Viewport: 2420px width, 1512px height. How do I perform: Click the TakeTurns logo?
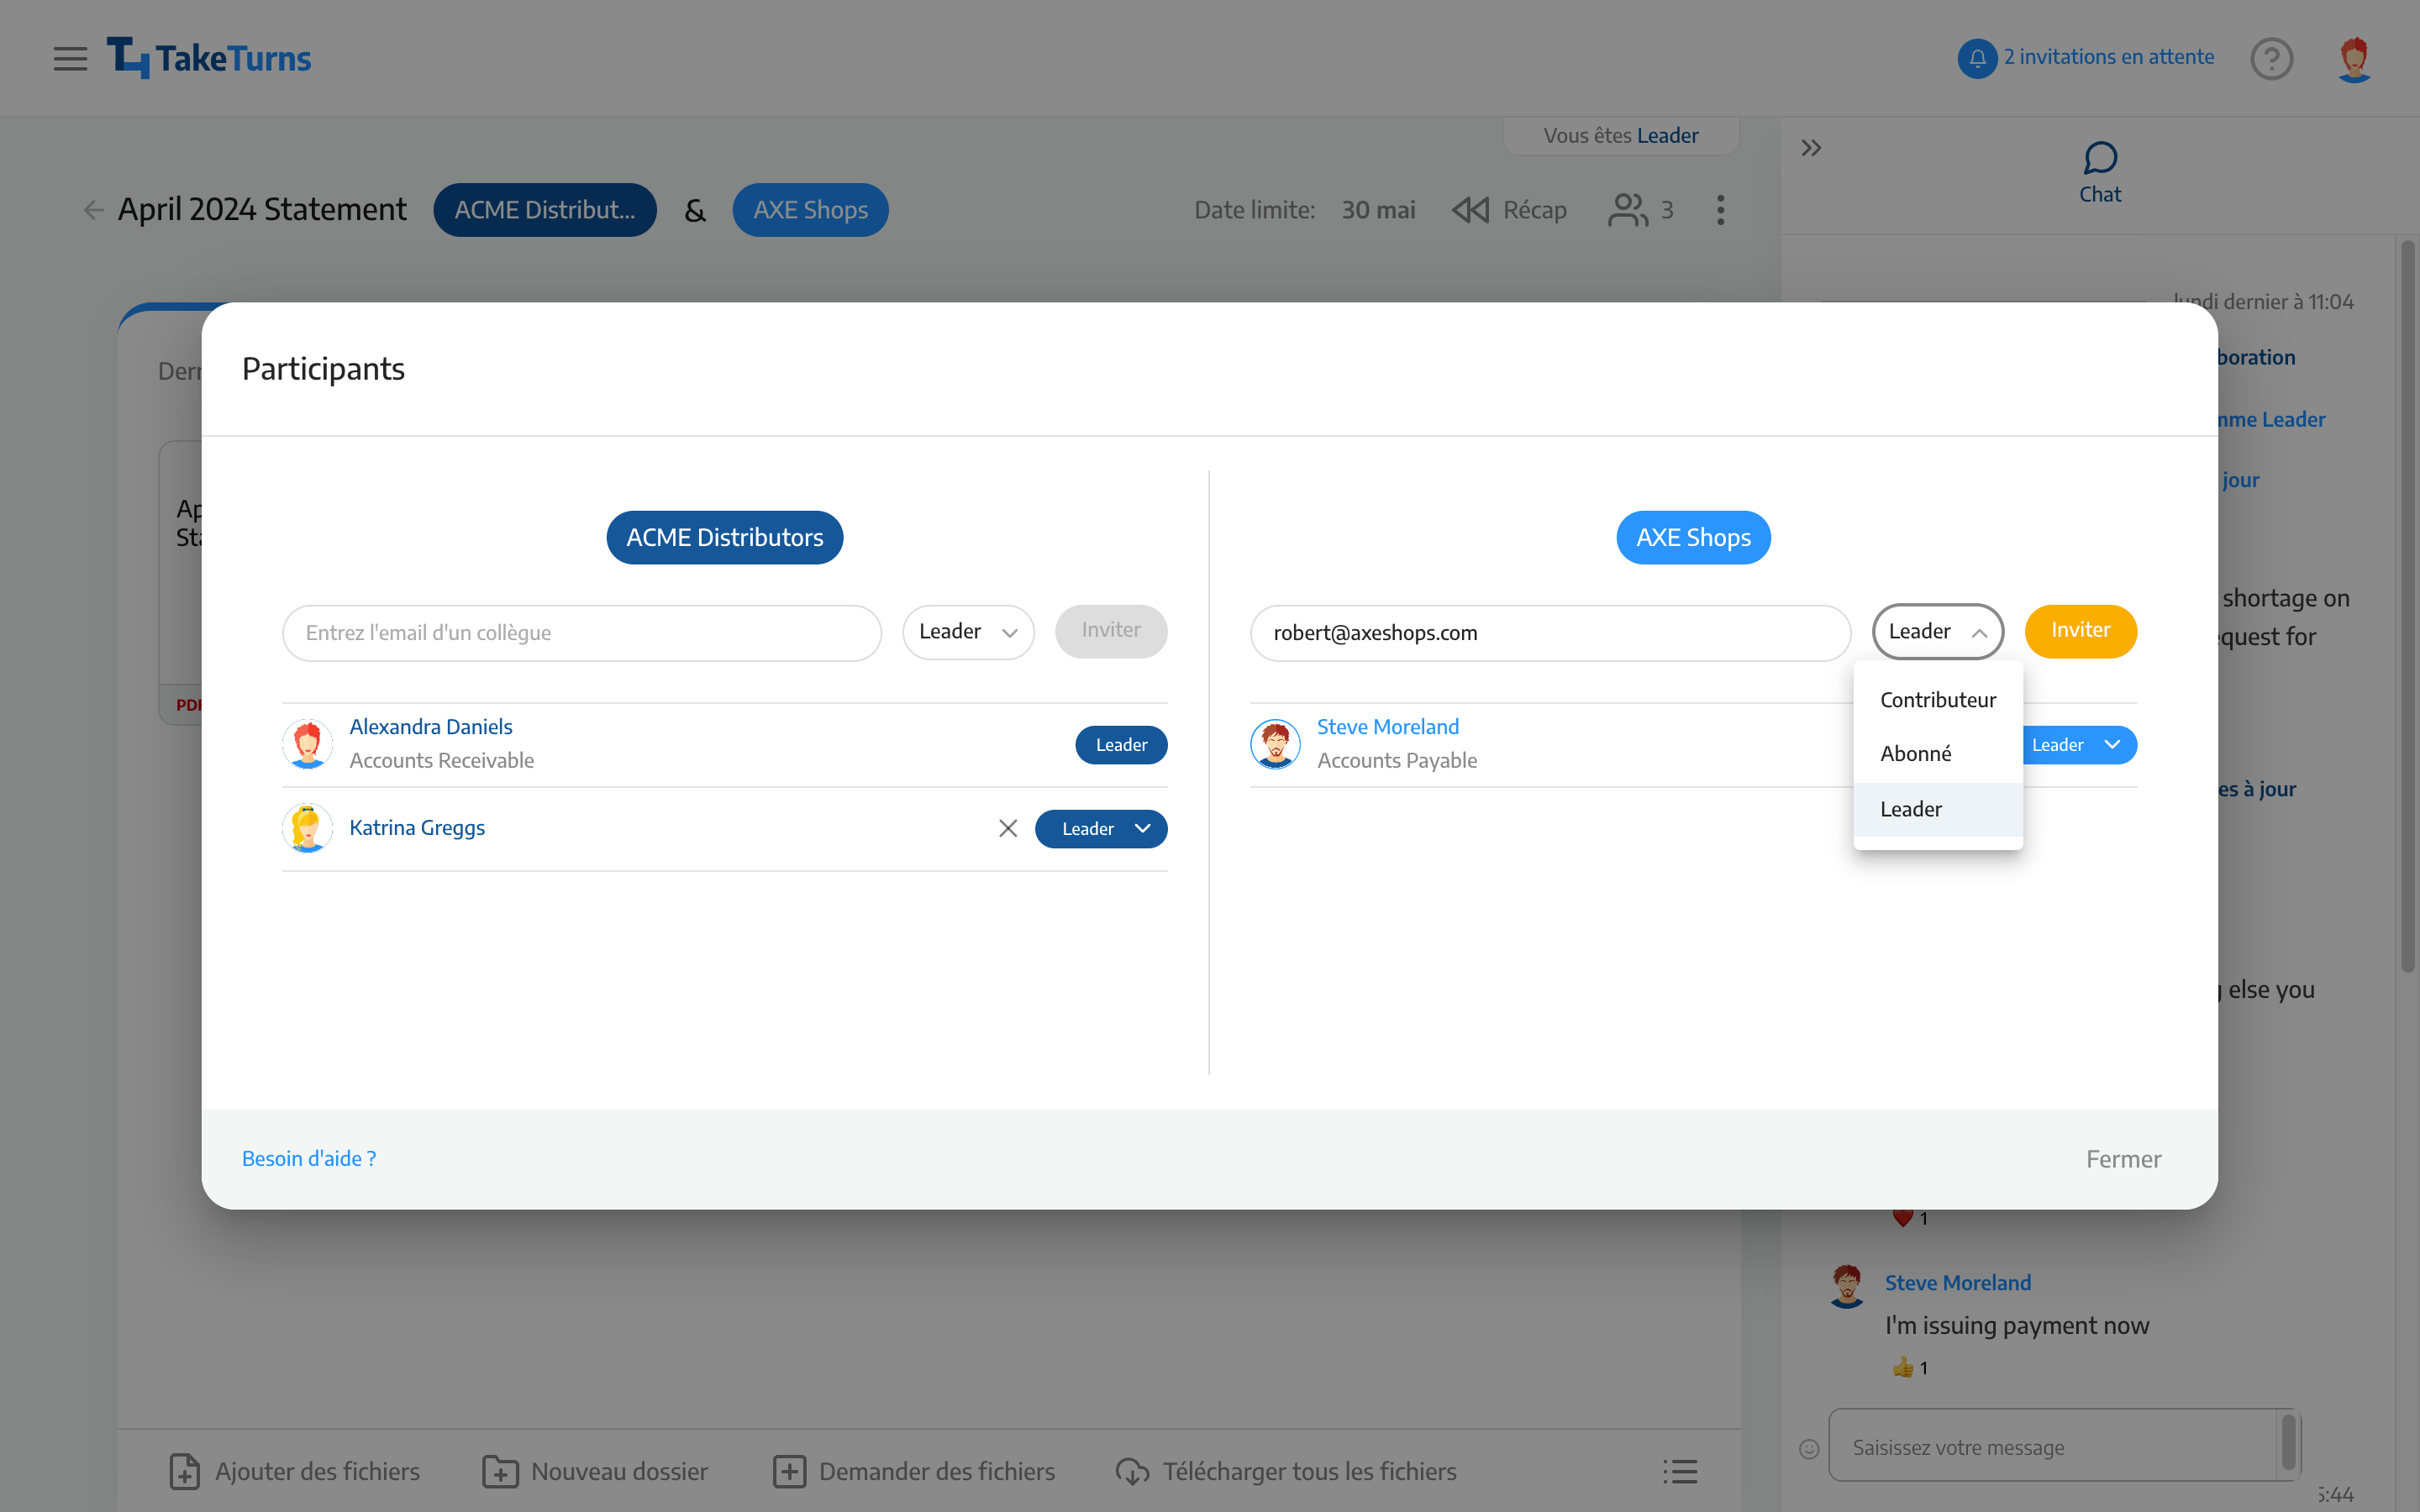pyautogui.click(x=209, y=58)
